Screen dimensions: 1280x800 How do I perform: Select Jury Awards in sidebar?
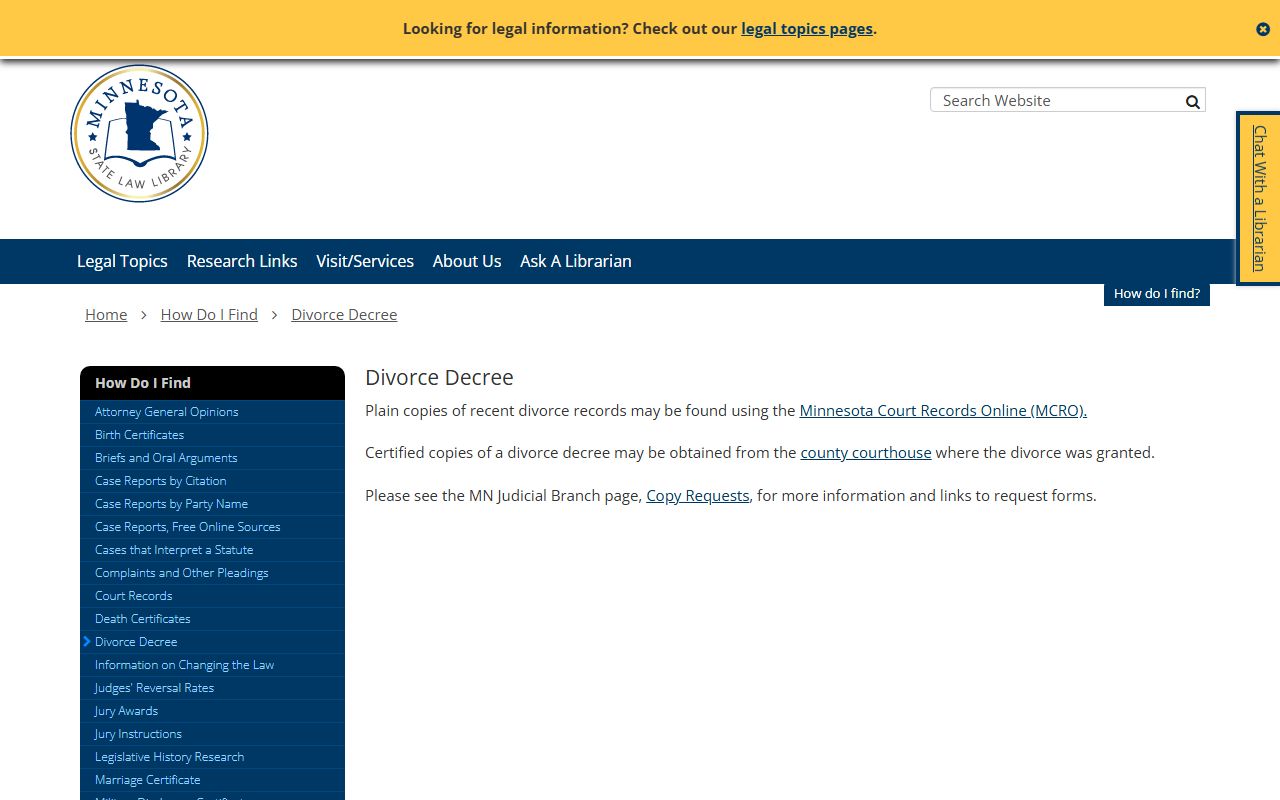(212, 711)
